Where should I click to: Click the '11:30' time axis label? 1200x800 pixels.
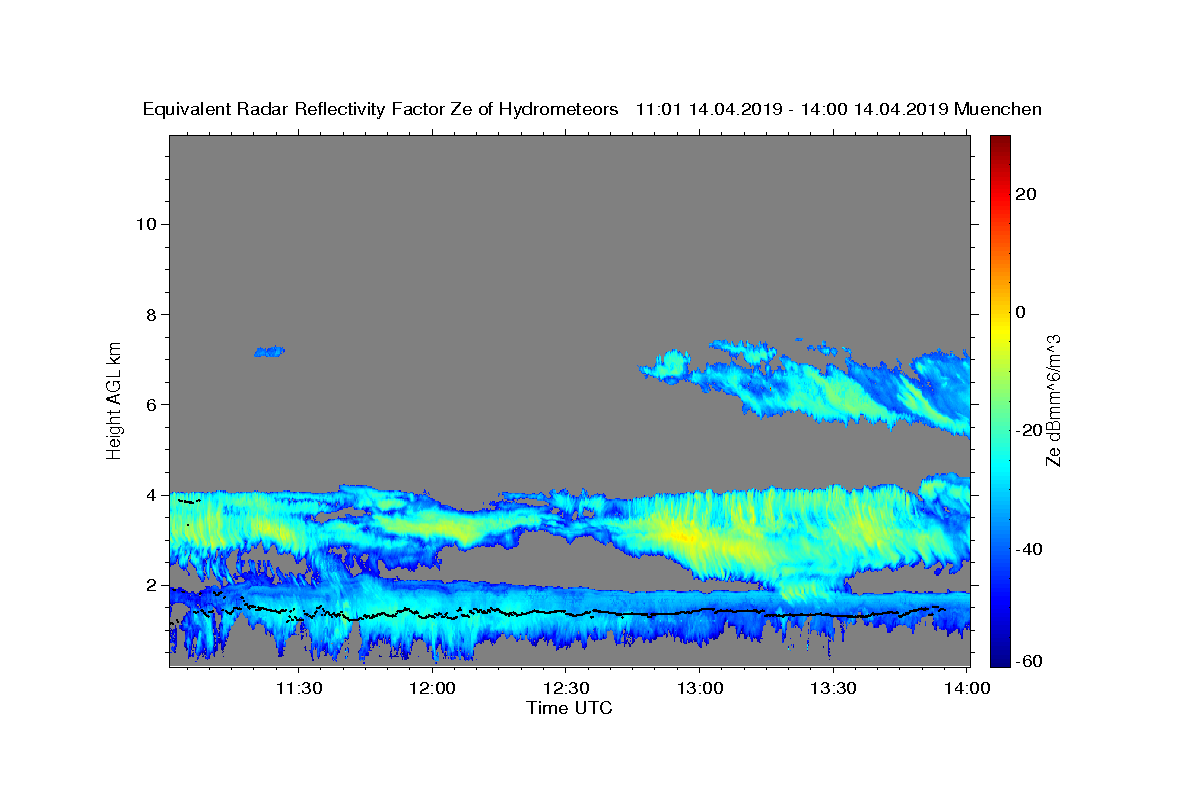[298, 689]
